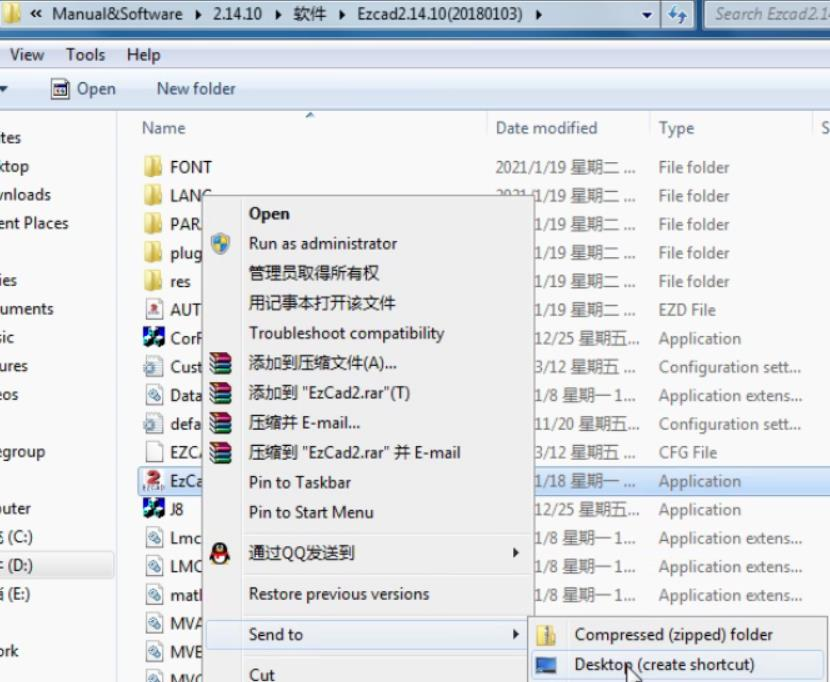Select the J8 application icon
This screenshot has height=682, width=830.
(154, 509)
